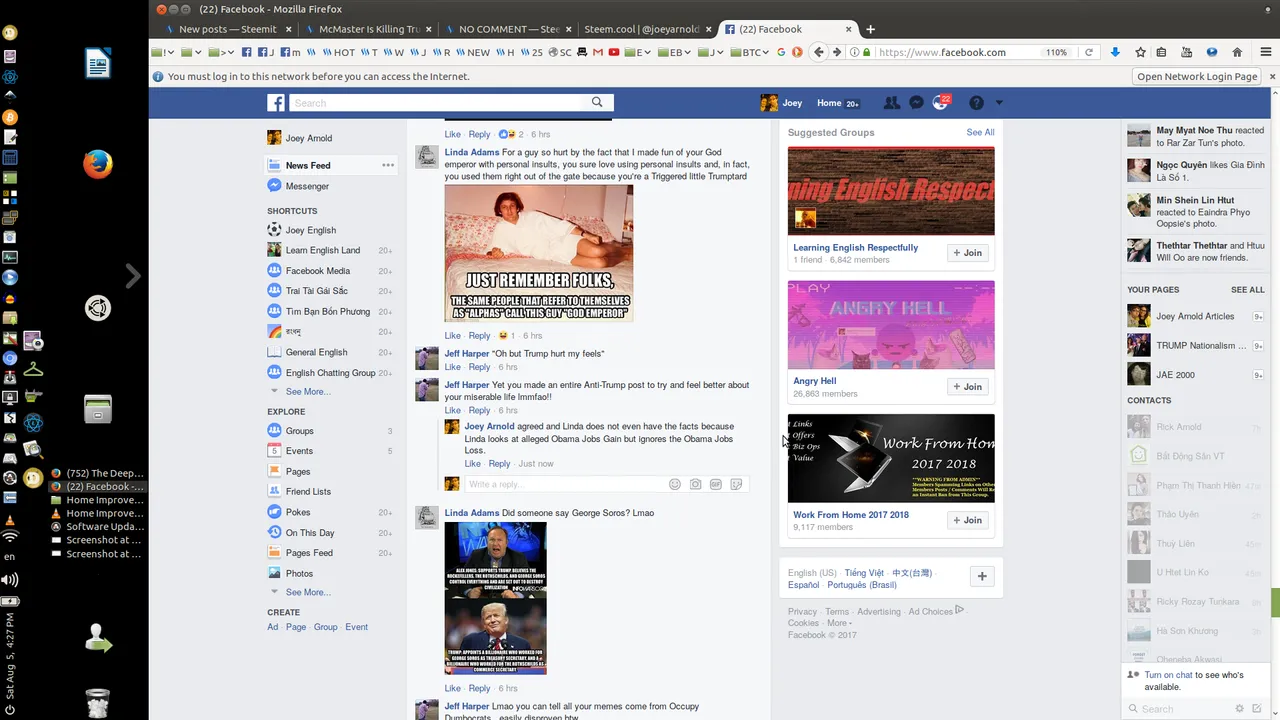Dismiss the network login notification bar
This screenshot has width=1280, height=720.
1272,76
